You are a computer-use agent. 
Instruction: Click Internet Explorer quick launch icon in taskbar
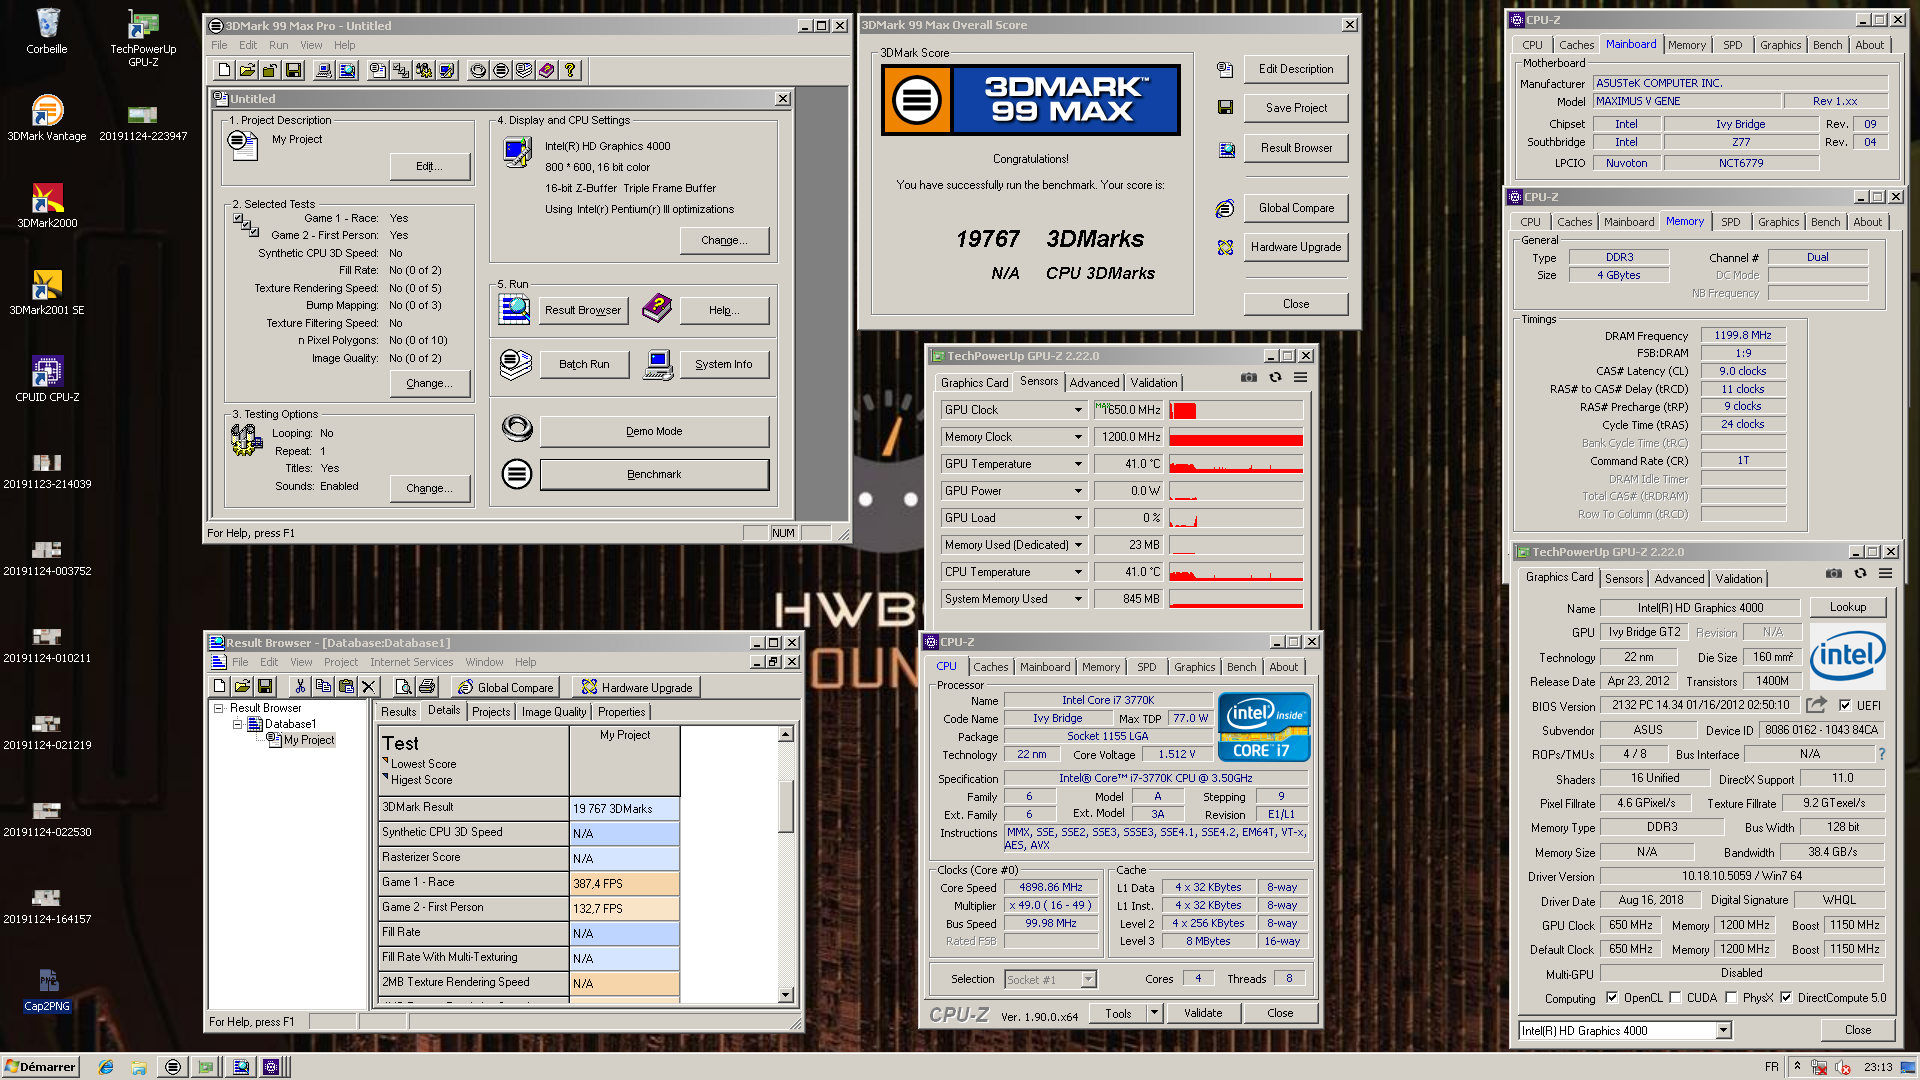point(106,1067)
